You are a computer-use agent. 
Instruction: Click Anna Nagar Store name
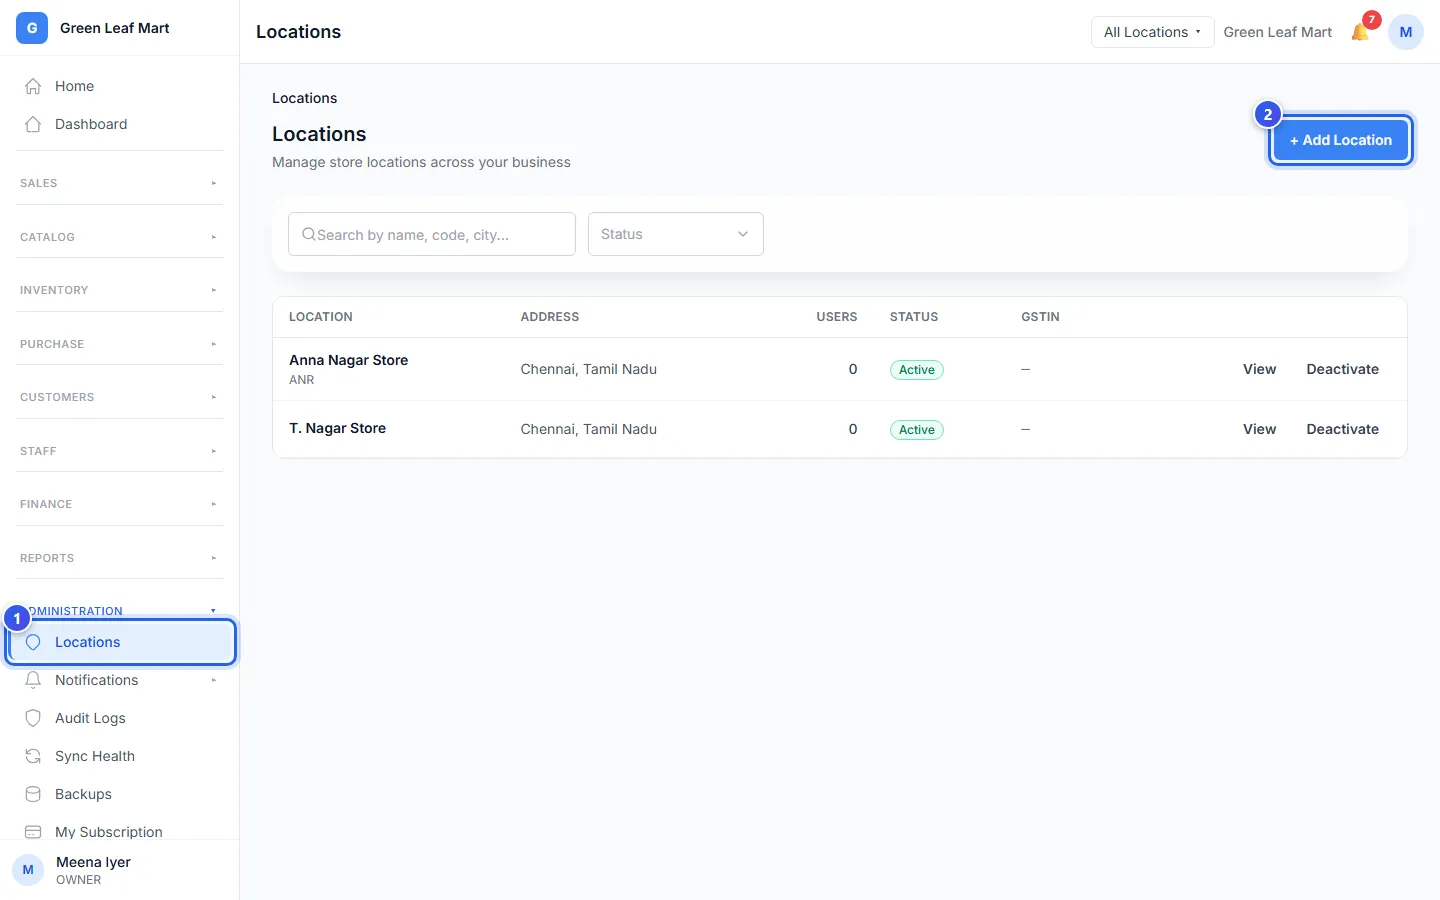point(348,360)
